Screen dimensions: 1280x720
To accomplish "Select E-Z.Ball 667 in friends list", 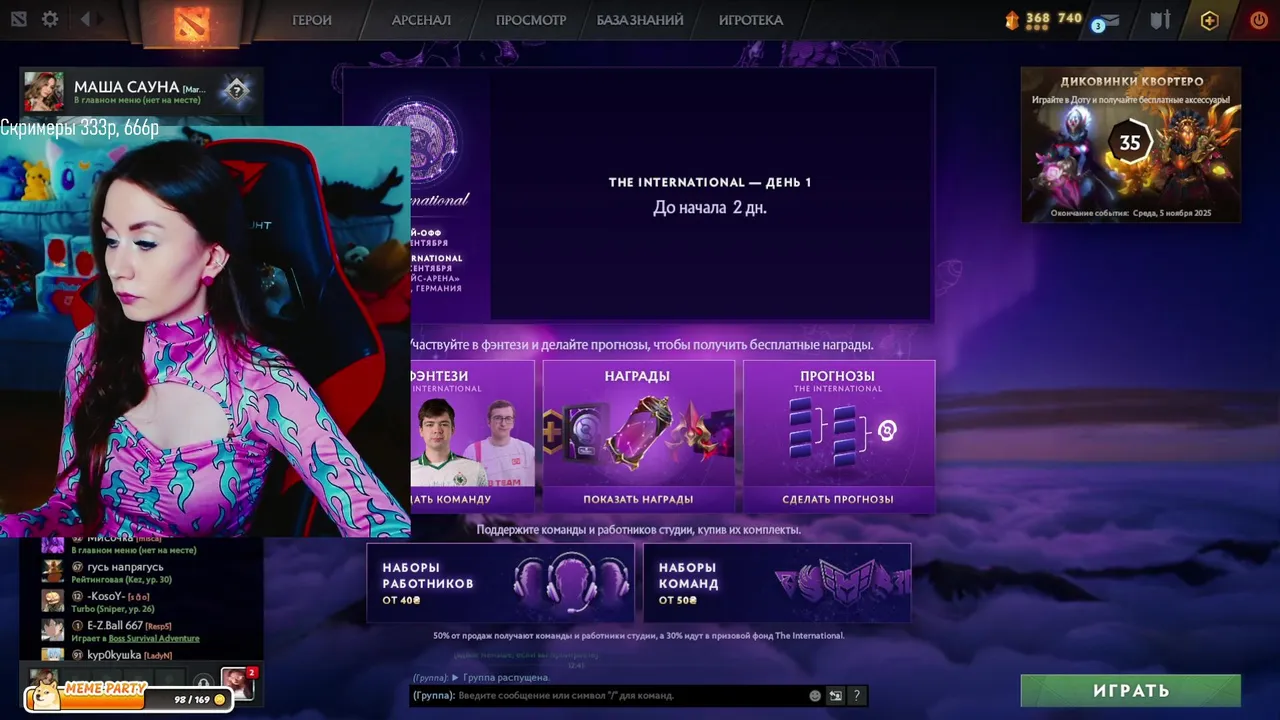I will tap(140, 630).
